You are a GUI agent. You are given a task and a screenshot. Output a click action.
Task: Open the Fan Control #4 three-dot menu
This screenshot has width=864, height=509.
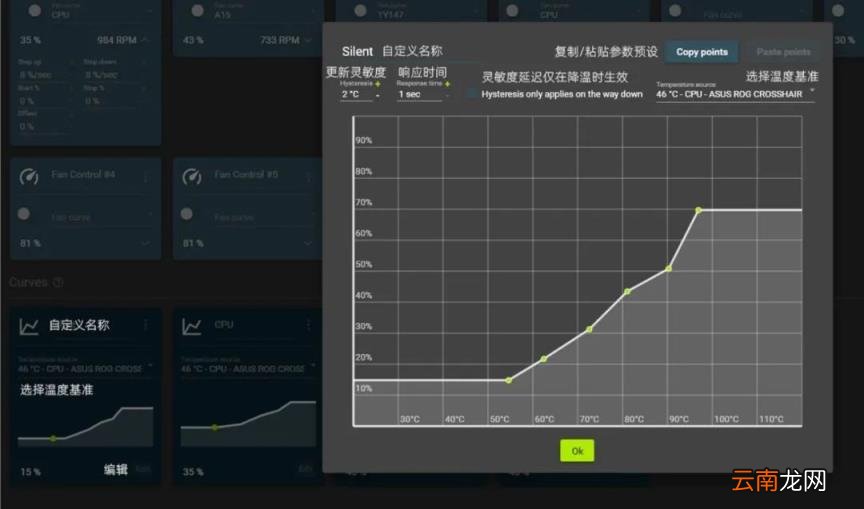(x=146, y=176)
